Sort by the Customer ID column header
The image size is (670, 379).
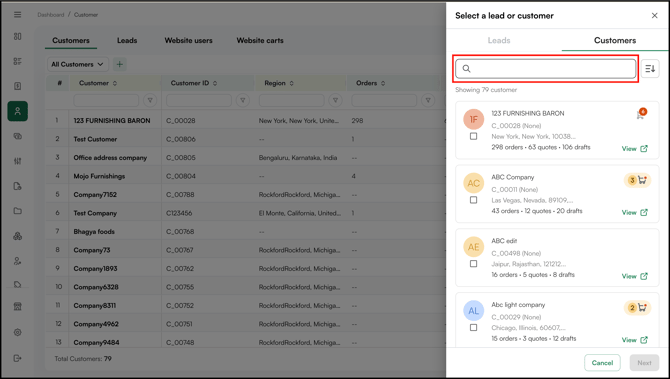pyautogui.click(x=194, y=83)
